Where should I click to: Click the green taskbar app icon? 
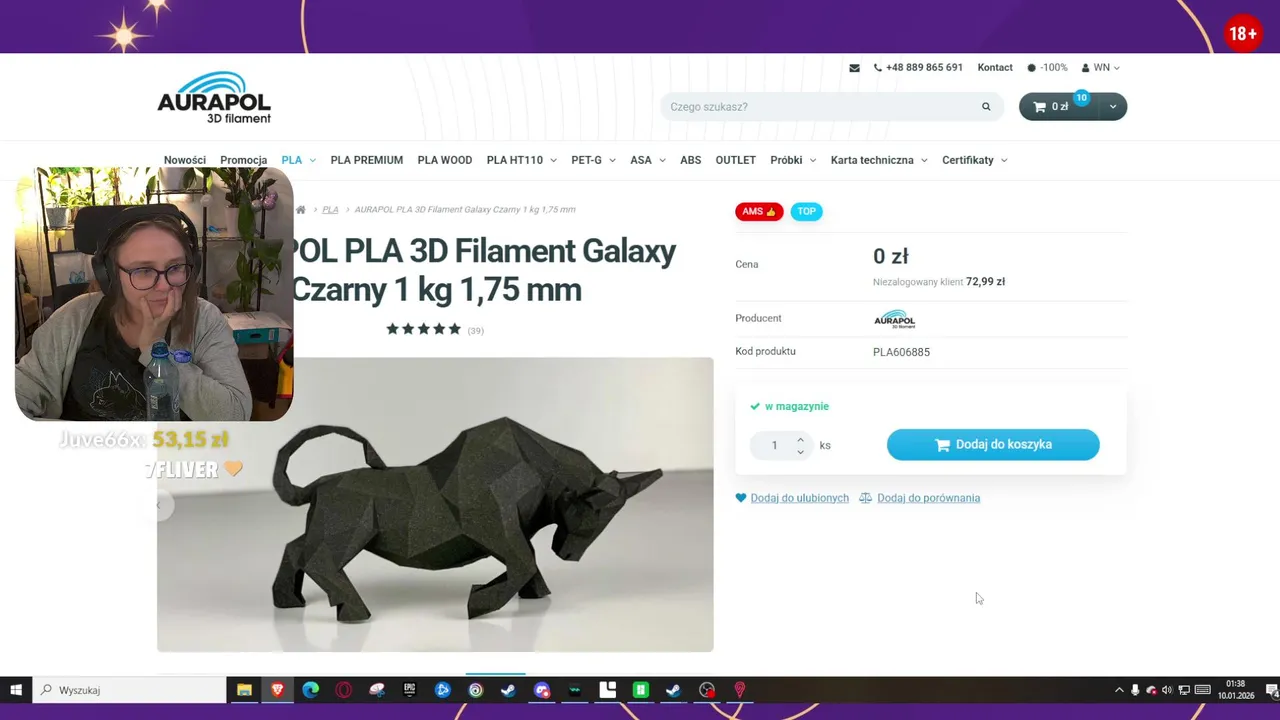641,690
